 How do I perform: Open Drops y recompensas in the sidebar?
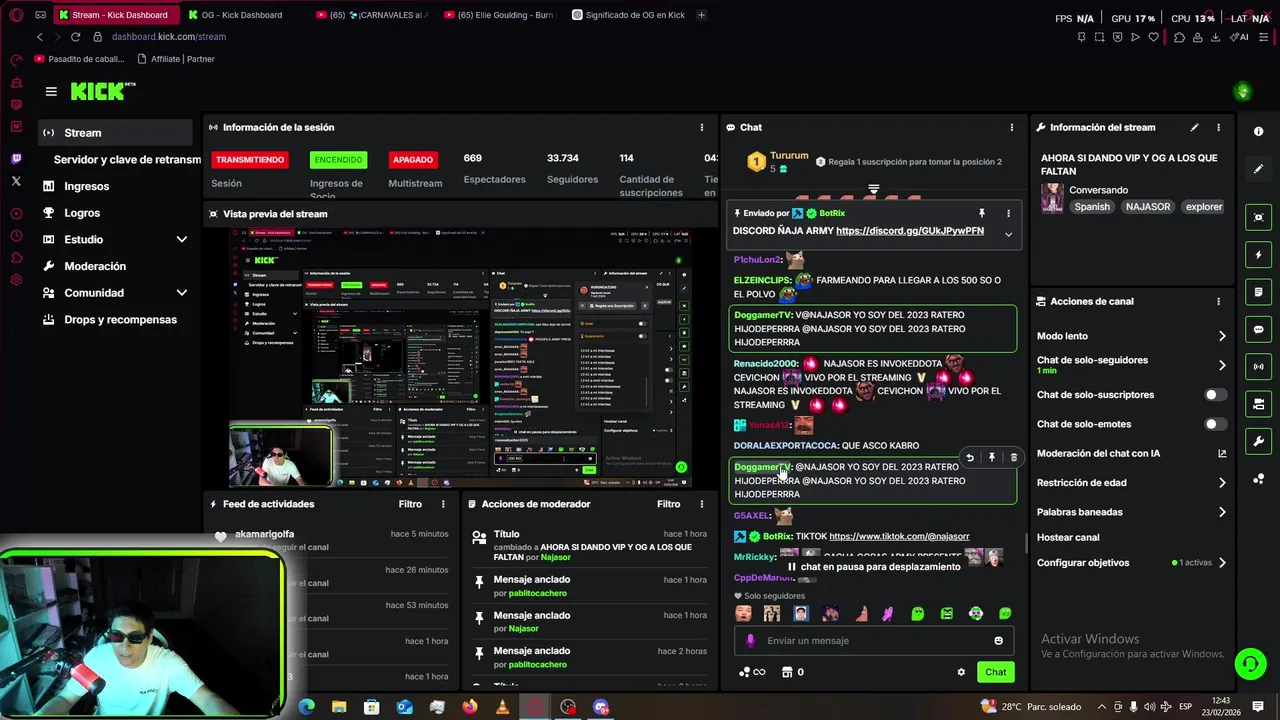pyautogui.click(x=120, y=320)
